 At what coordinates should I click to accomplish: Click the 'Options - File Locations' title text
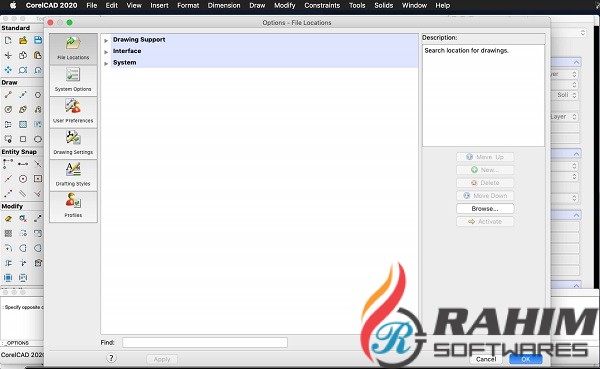(297, 23)
